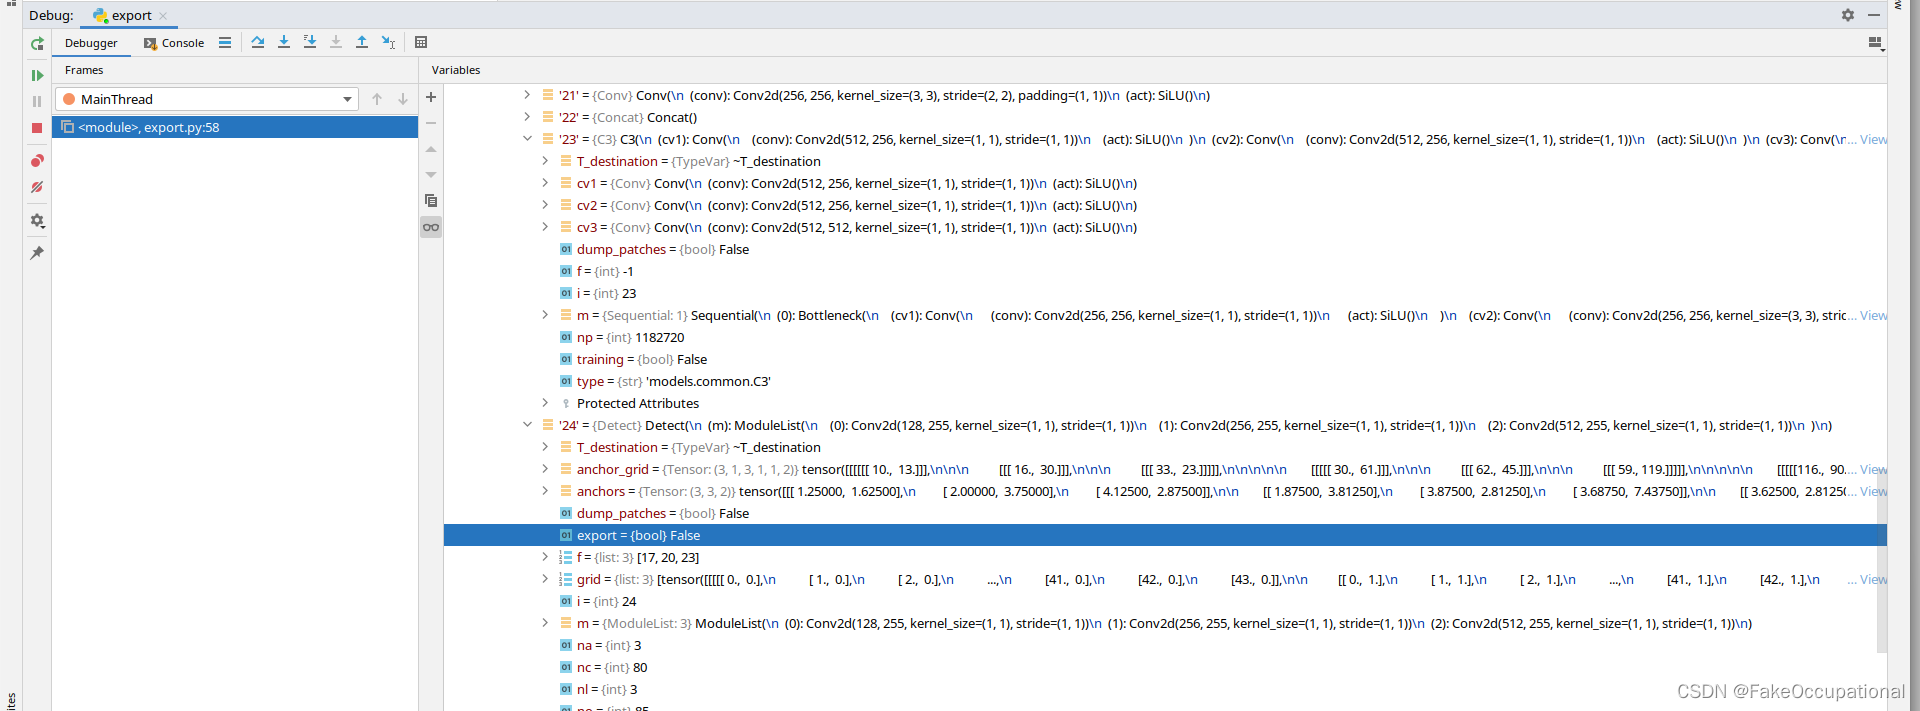Select training = False row
The image size is (1920, 711).
point(1165,359)
